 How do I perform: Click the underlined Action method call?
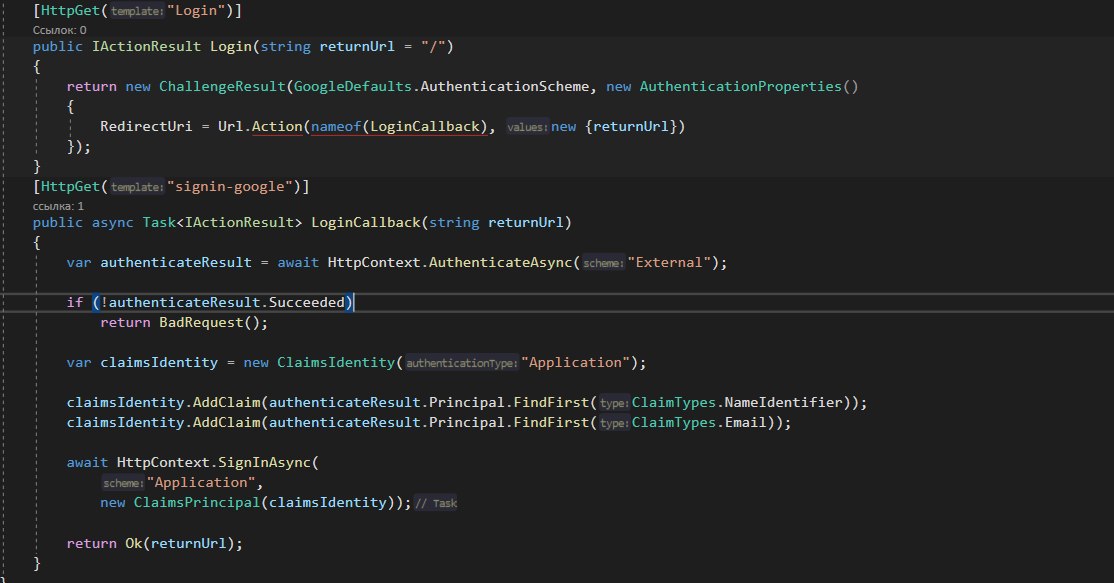coord(277,126)
